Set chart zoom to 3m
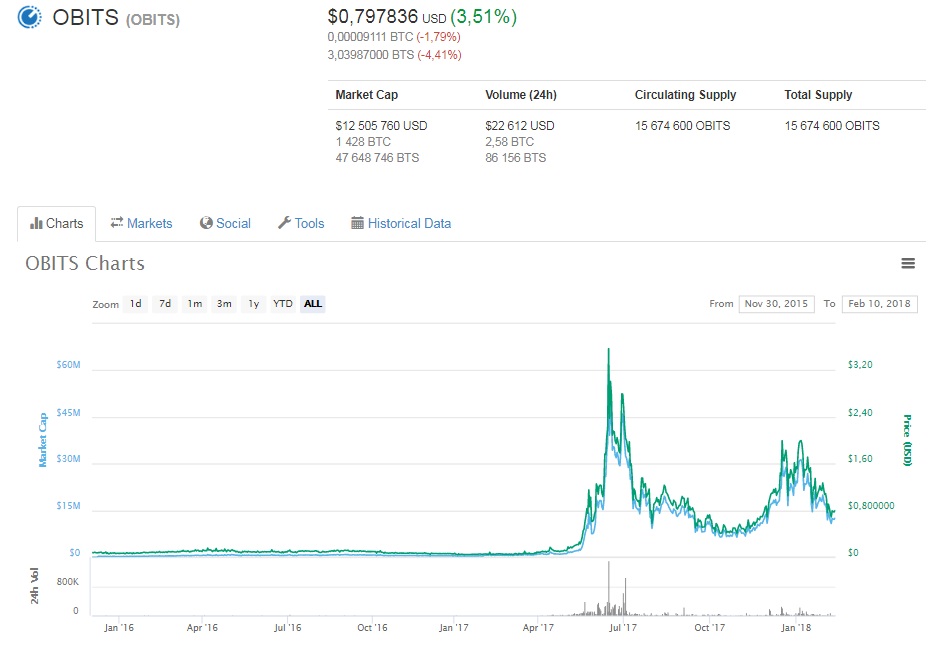The height and width of the screenshot is (647, 937). [224, 304]
